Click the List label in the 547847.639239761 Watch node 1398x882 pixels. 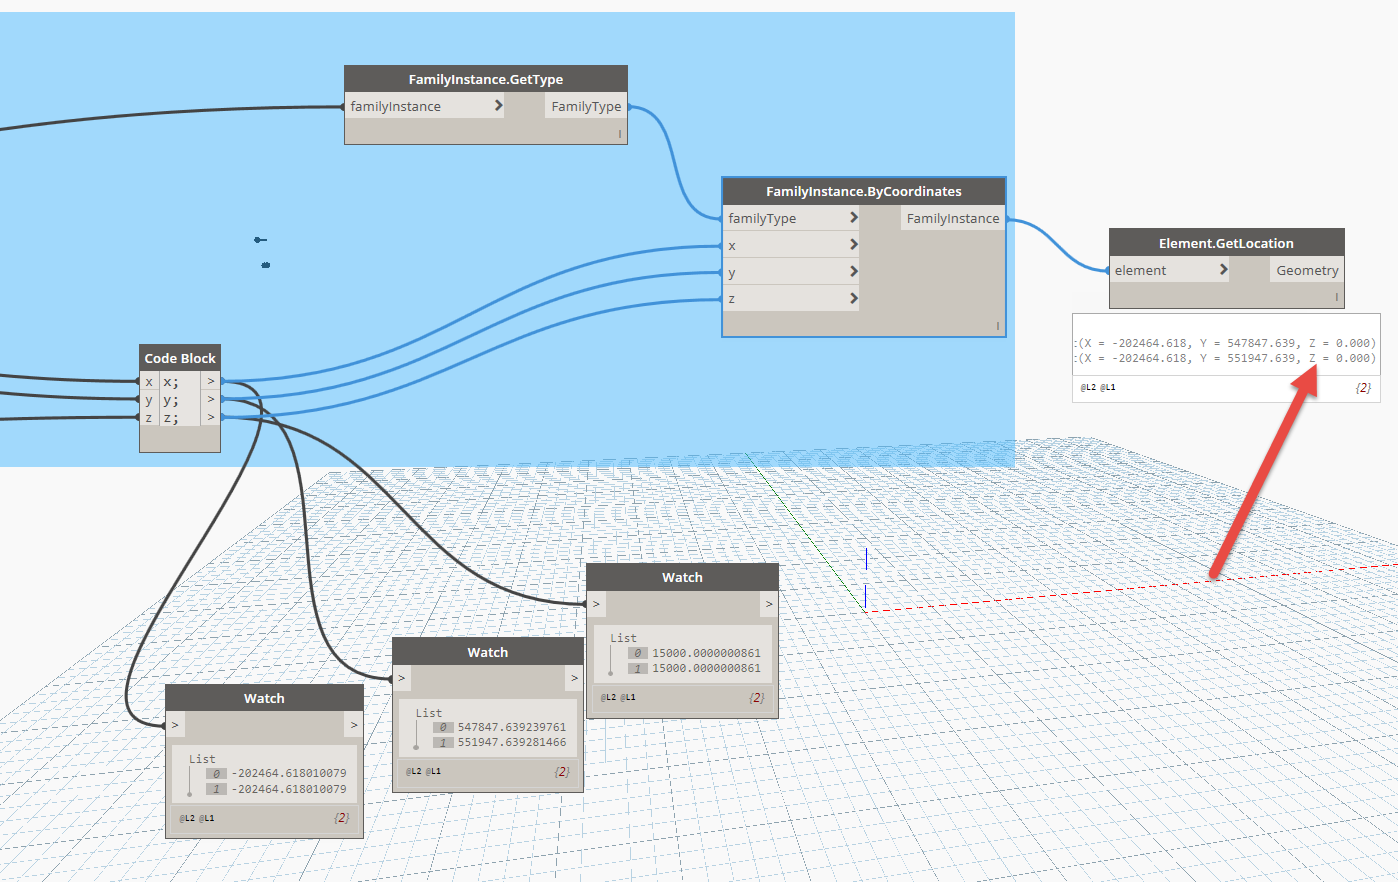pyautogui.click(x=429, y=713)
